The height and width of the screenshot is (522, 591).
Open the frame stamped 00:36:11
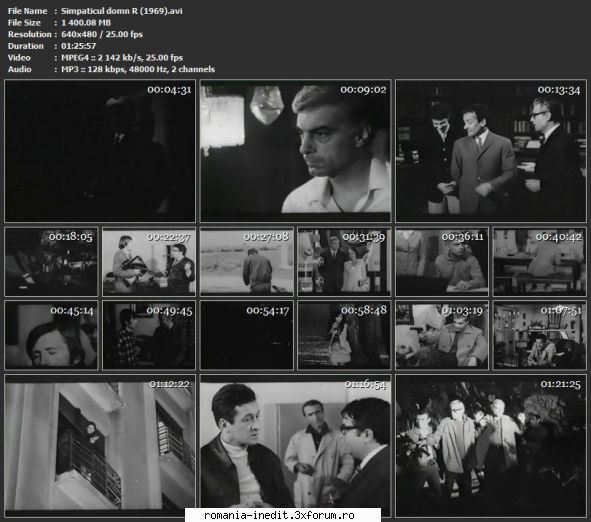coord(442,261)
